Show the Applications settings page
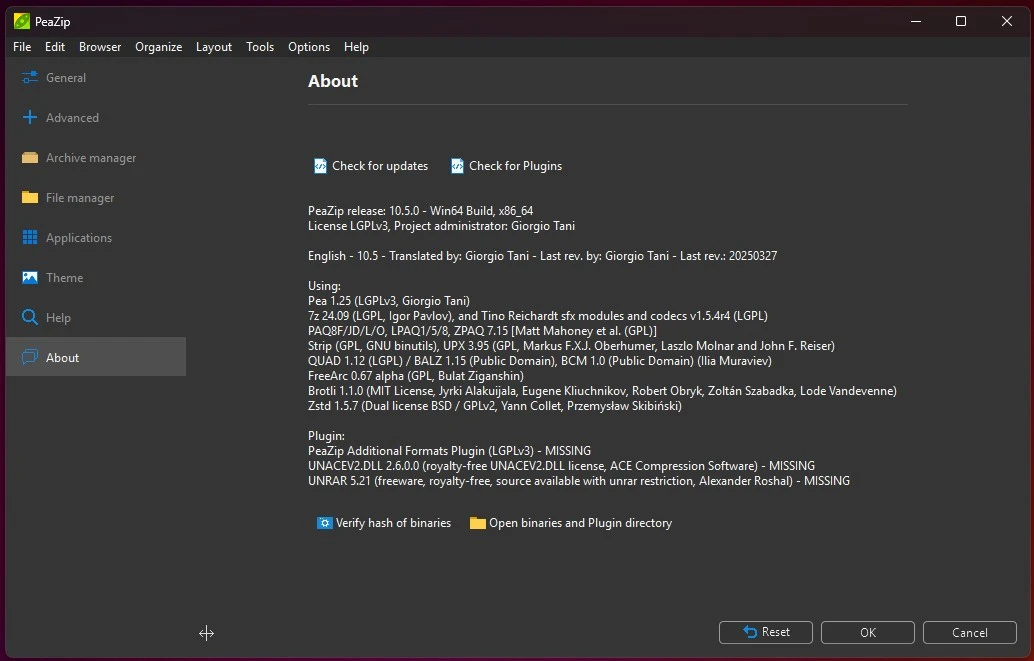The width and height of the screenshot is (1034, 661). 96,237
